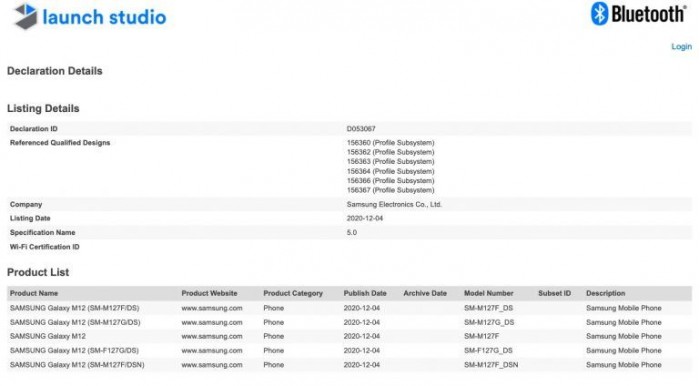The height and width of the screenshot is (386, 700).
Task: Click the Samsung Electronics Co., Ltd. company value
Action: pos(394,204)
